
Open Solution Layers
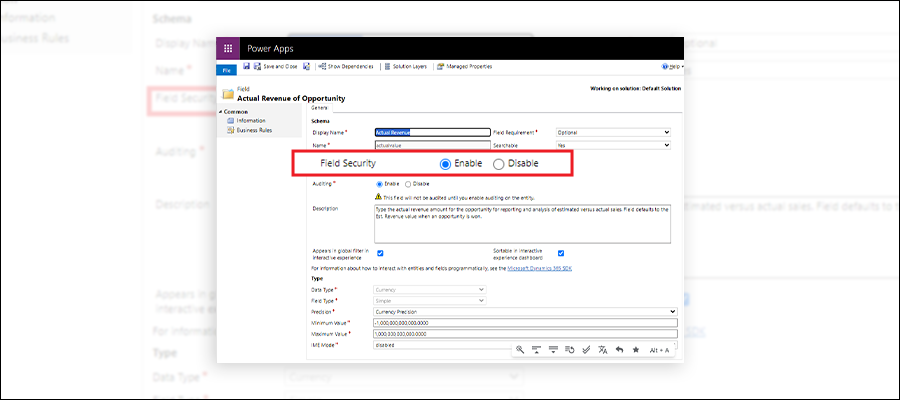click(x=406, y=67)
